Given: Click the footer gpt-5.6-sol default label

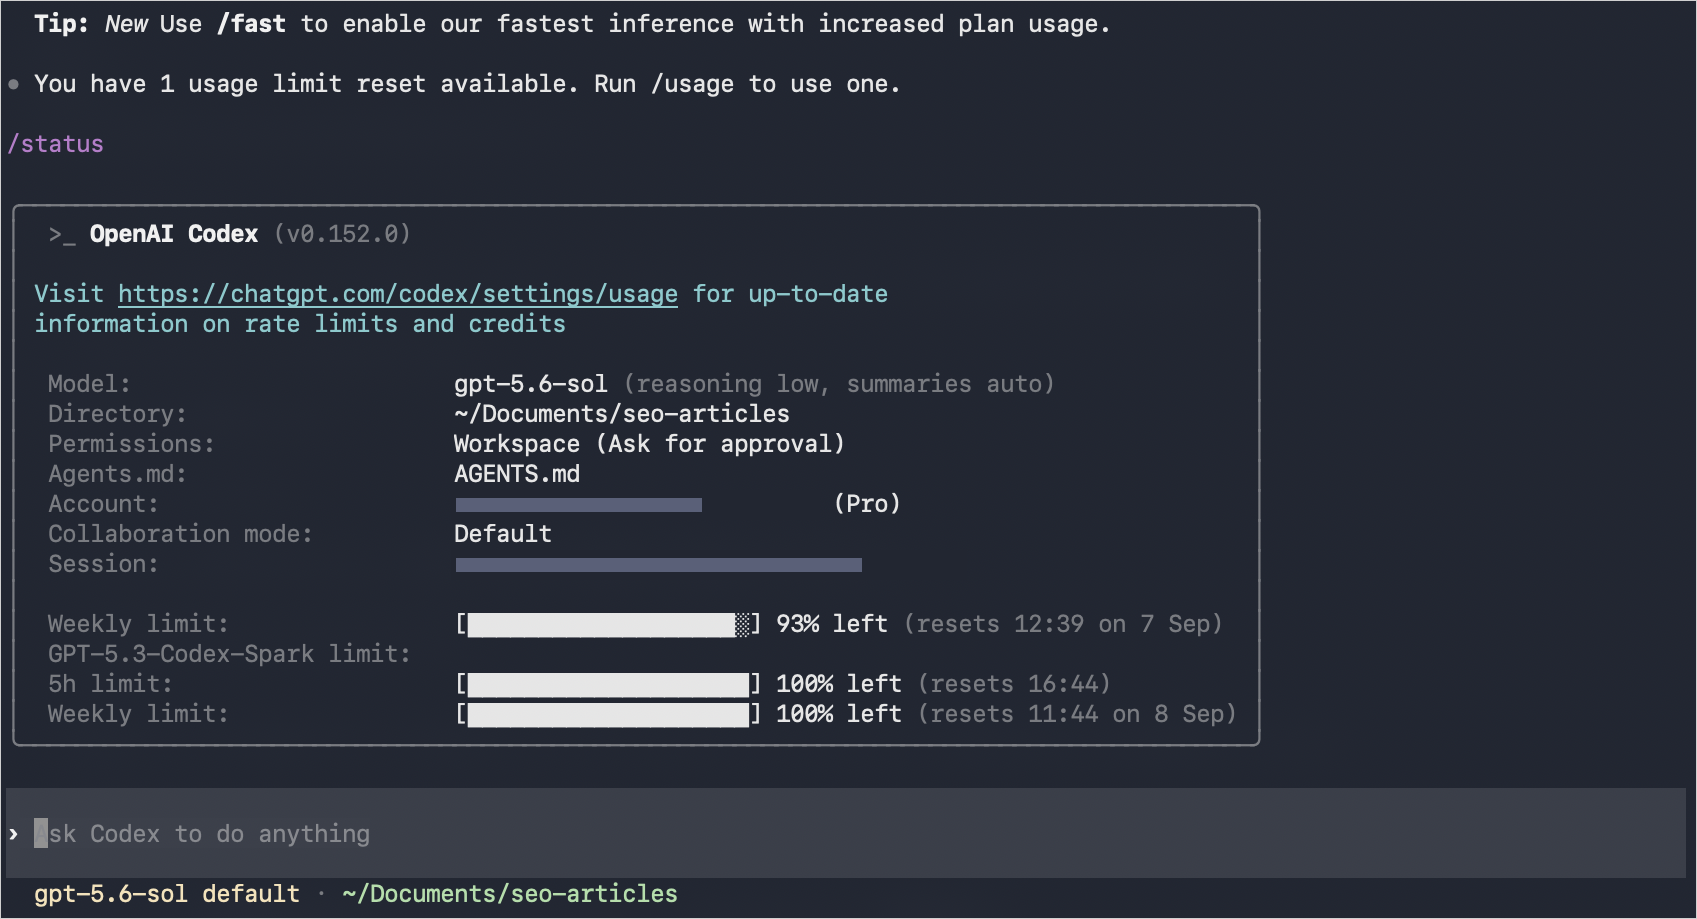Looking at the screenshot, I should coord(167,894).
